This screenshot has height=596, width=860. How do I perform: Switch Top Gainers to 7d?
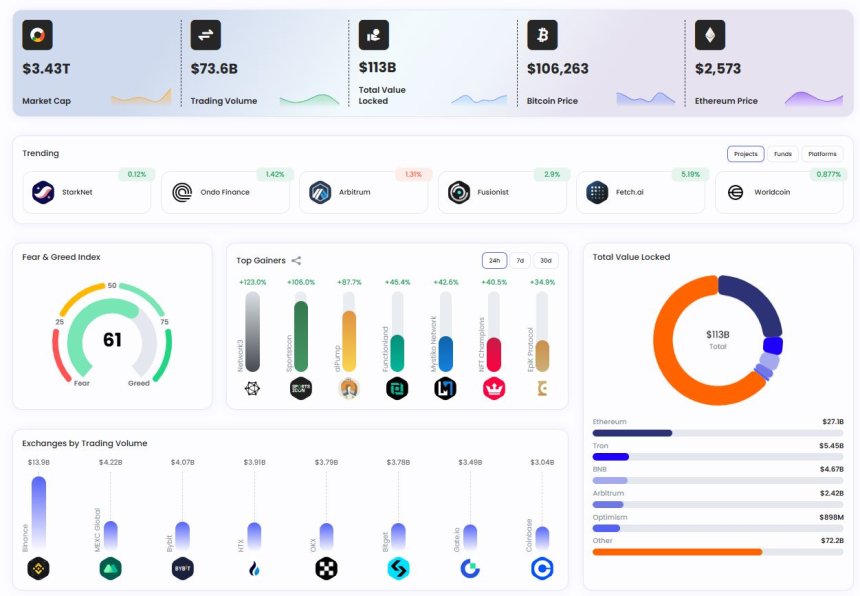(520, 260)
